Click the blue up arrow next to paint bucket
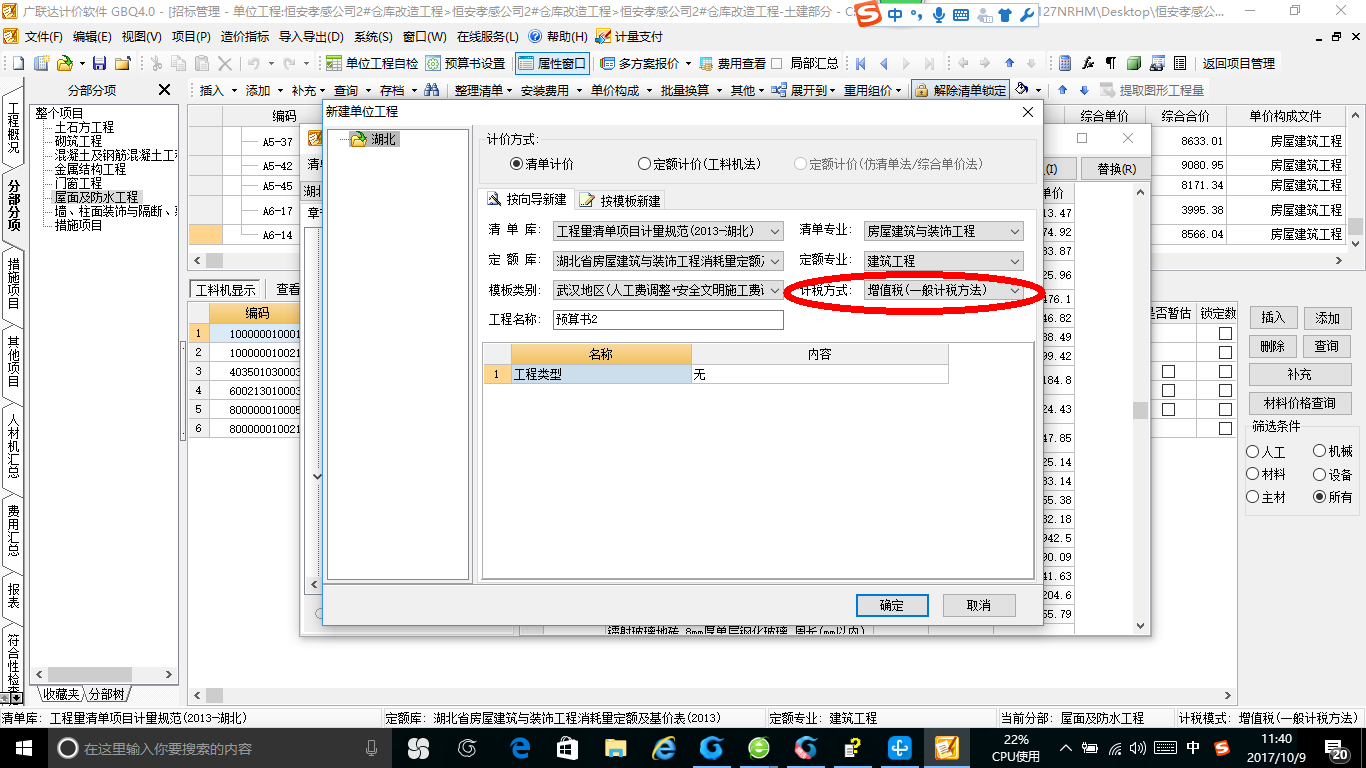1366x768 pixels. click(1062, 90)
